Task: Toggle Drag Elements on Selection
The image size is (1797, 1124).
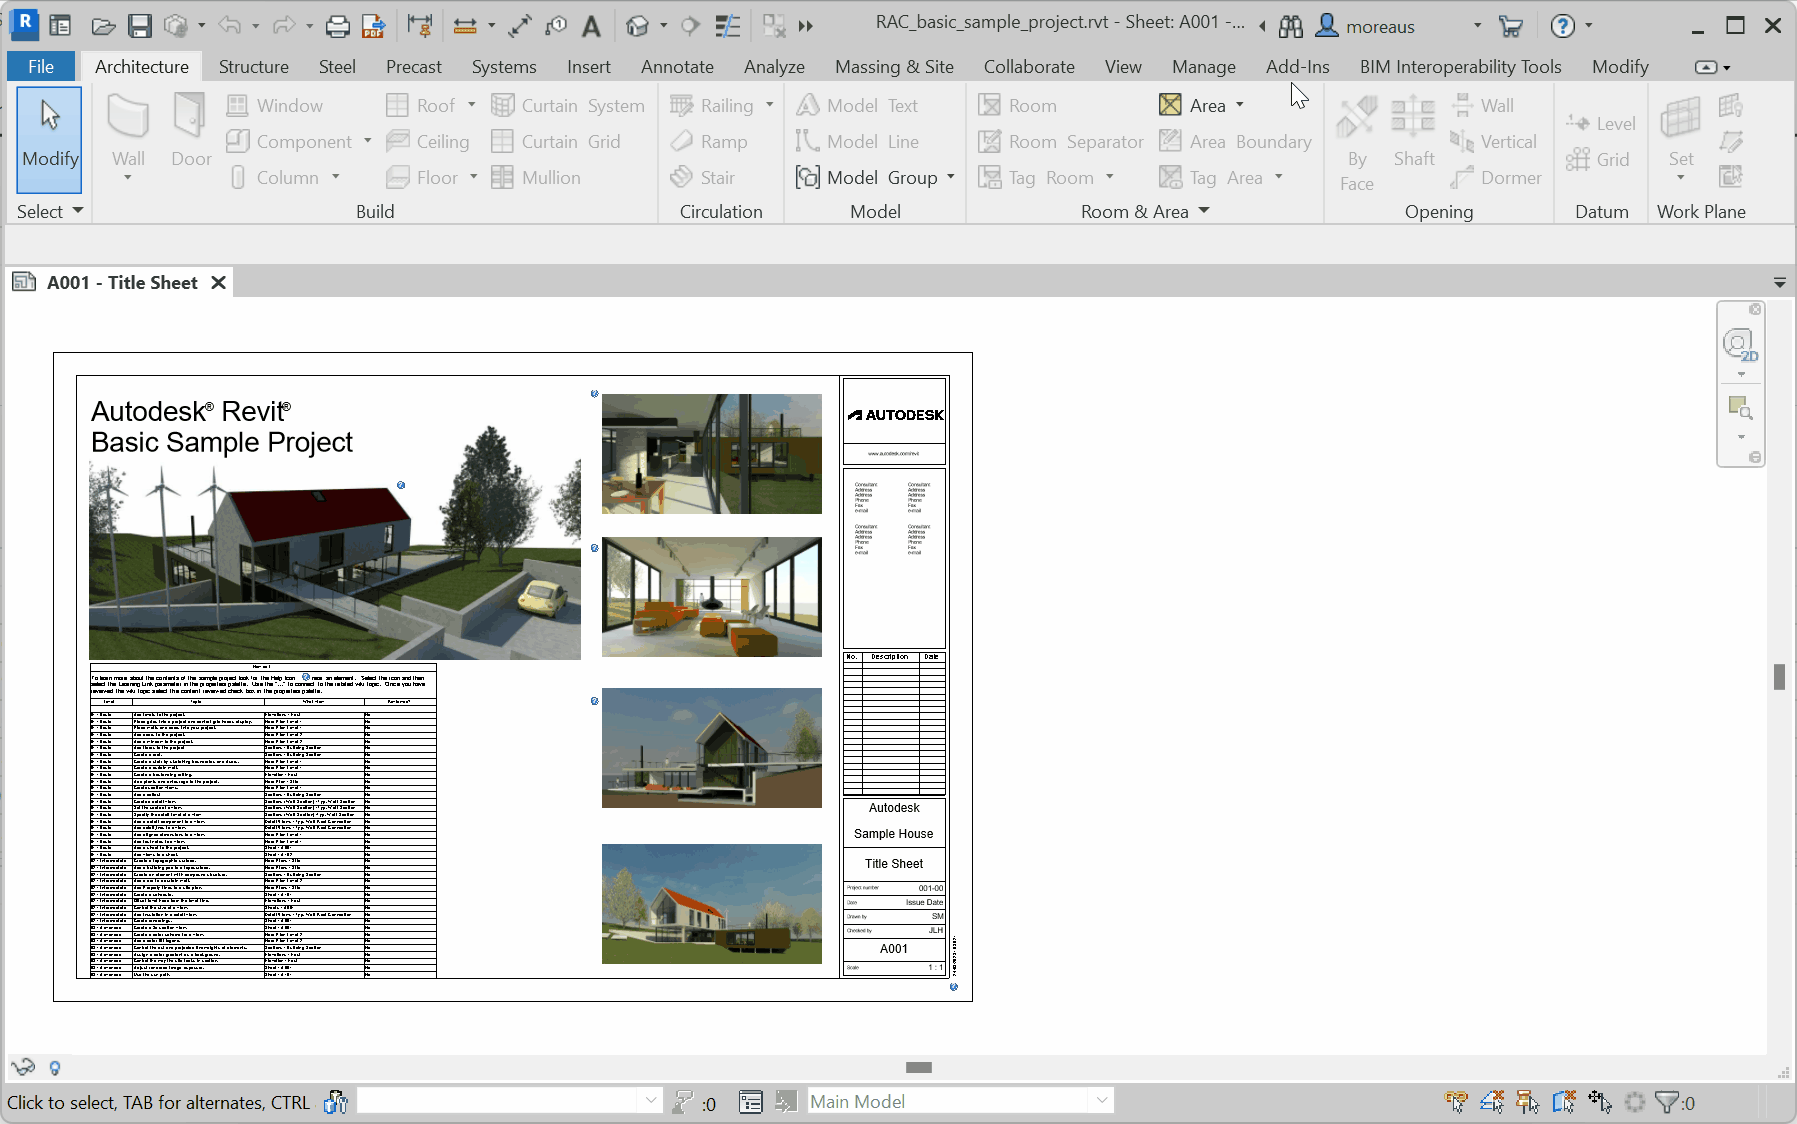Action: pos(1599,1102)
